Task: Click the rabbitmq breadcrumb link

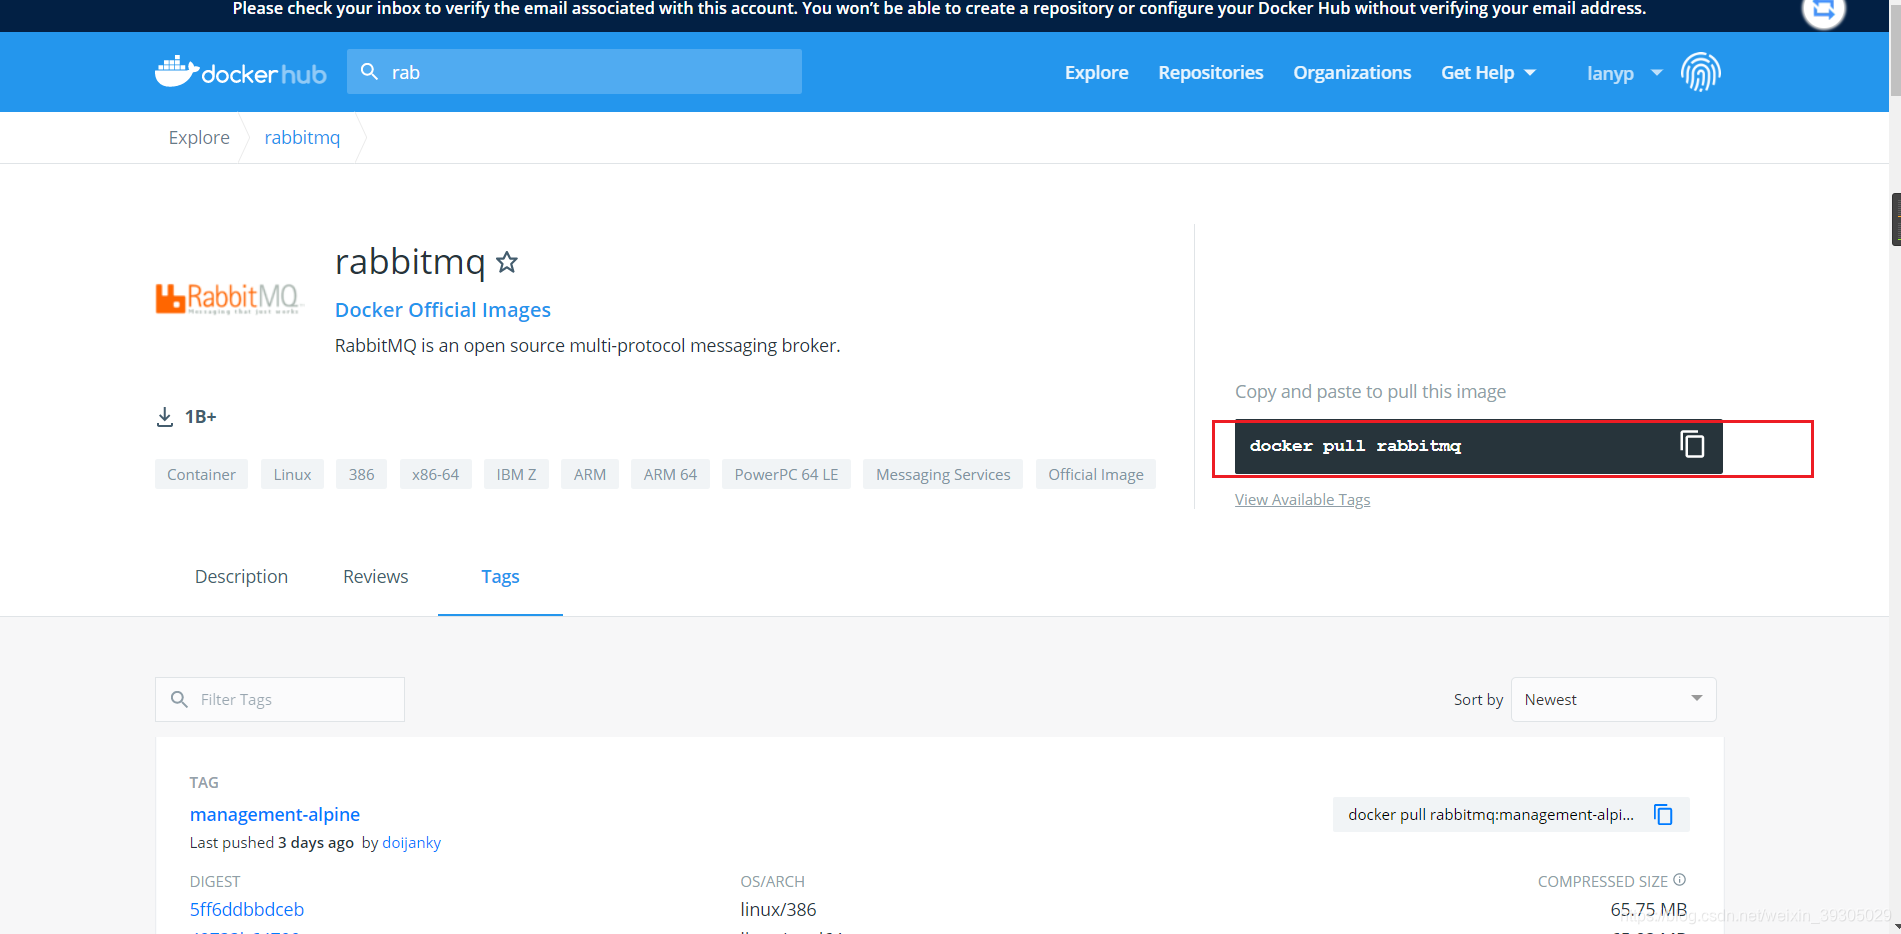Action: click(x=302, y=138)
